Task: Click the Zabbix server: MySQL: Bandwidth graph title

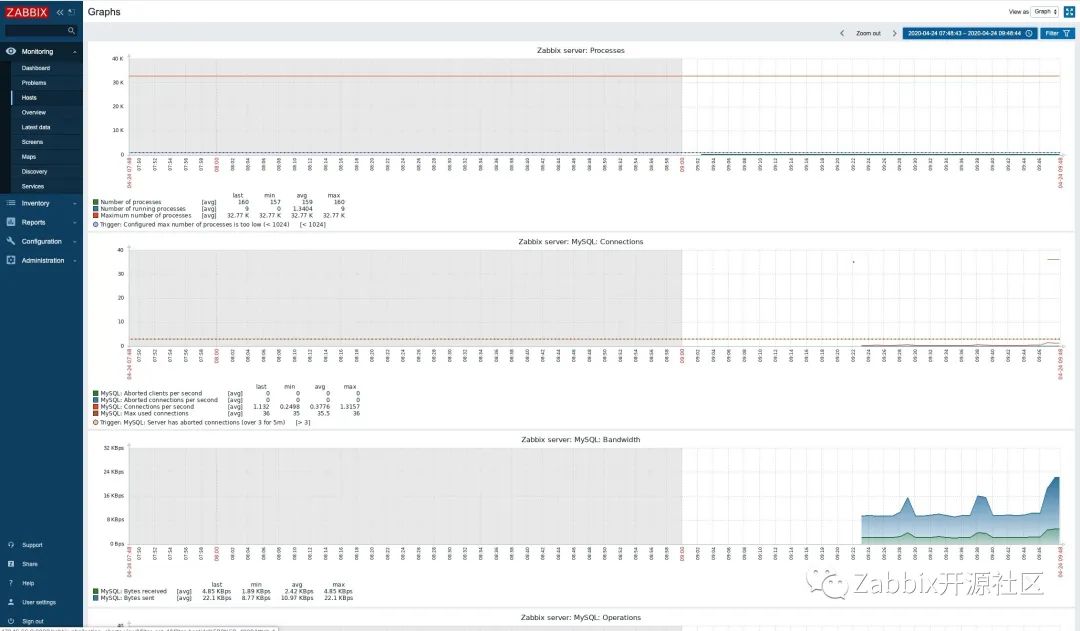Action: point(581,439)
